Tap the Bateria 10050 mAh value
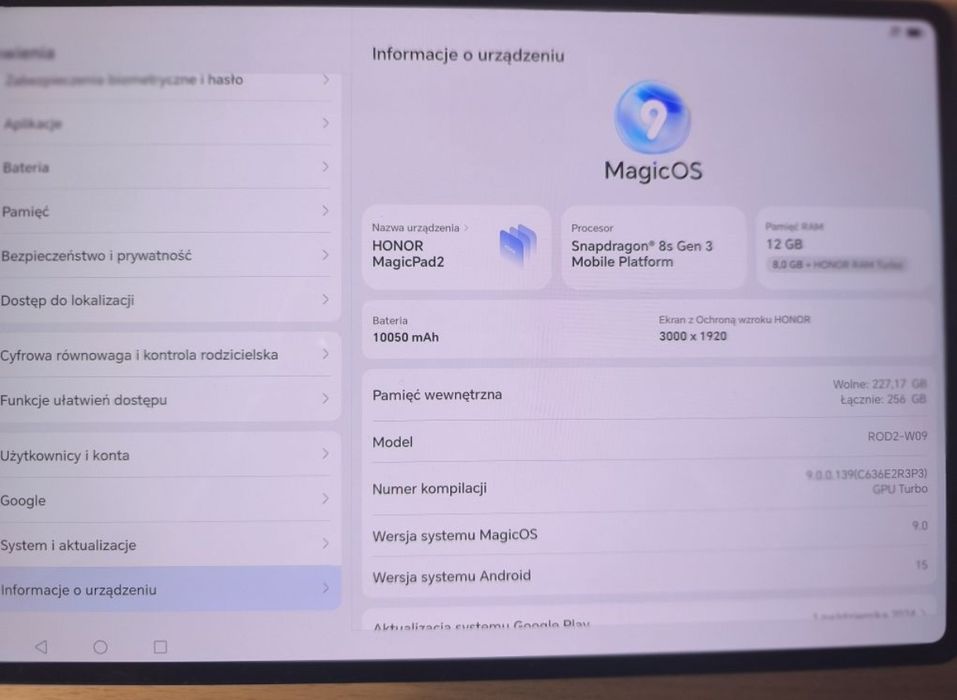 click(405, 337)
